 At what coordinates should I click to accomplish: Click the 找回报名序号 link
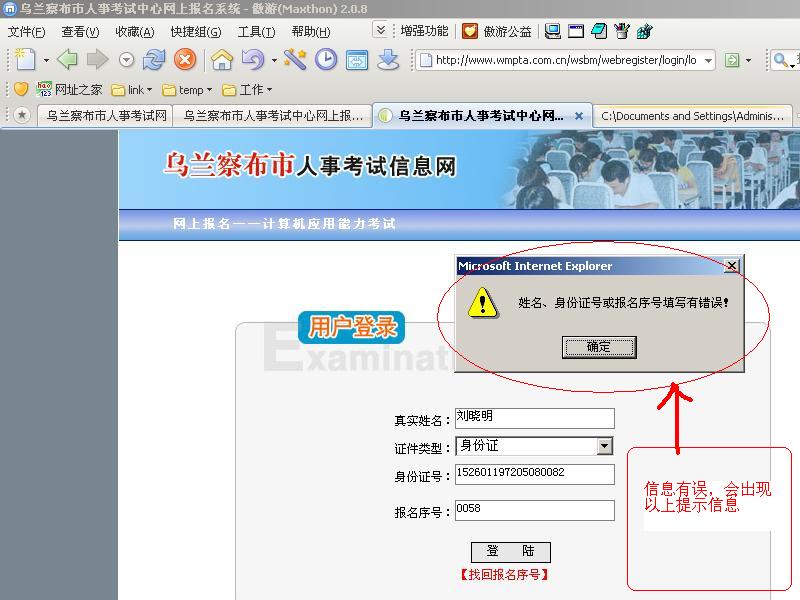tap(504, 575)
